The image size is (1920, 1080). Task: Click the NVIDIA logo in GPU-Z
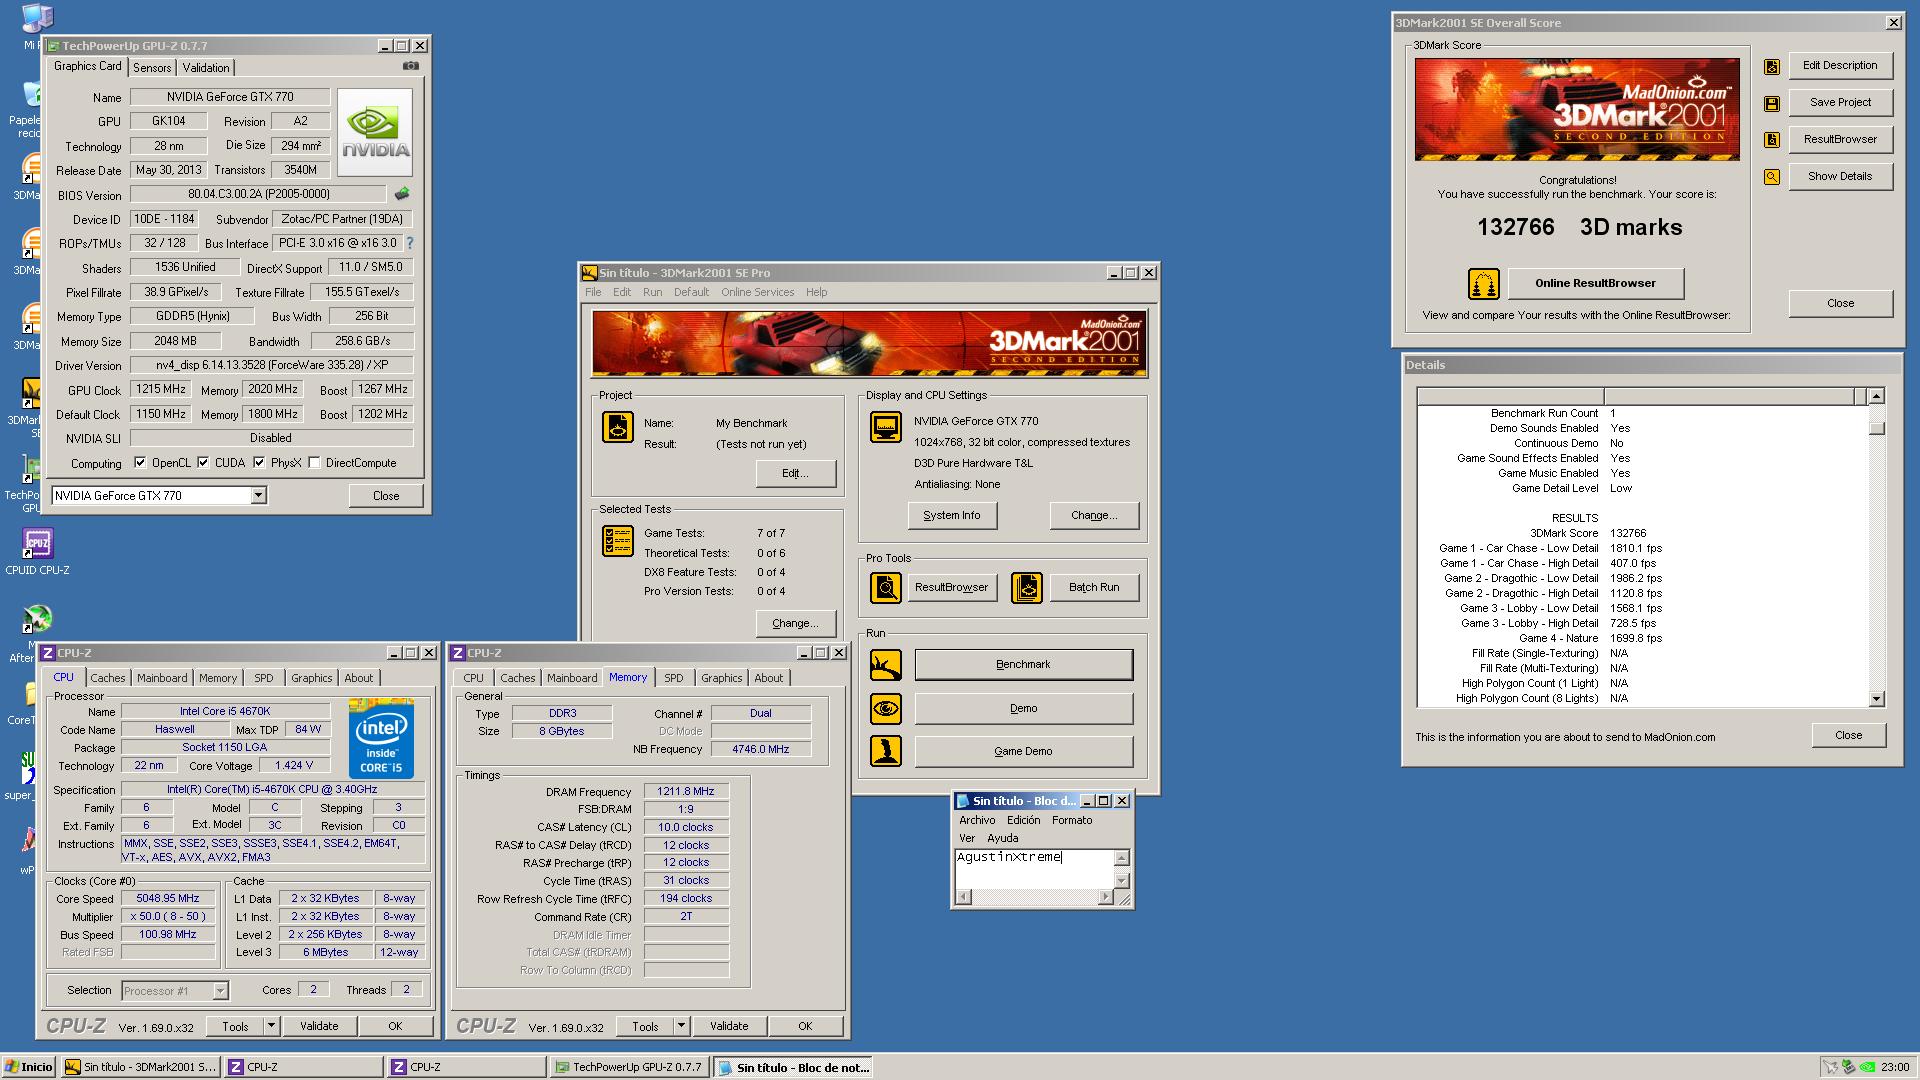click(x=375, y=133)
